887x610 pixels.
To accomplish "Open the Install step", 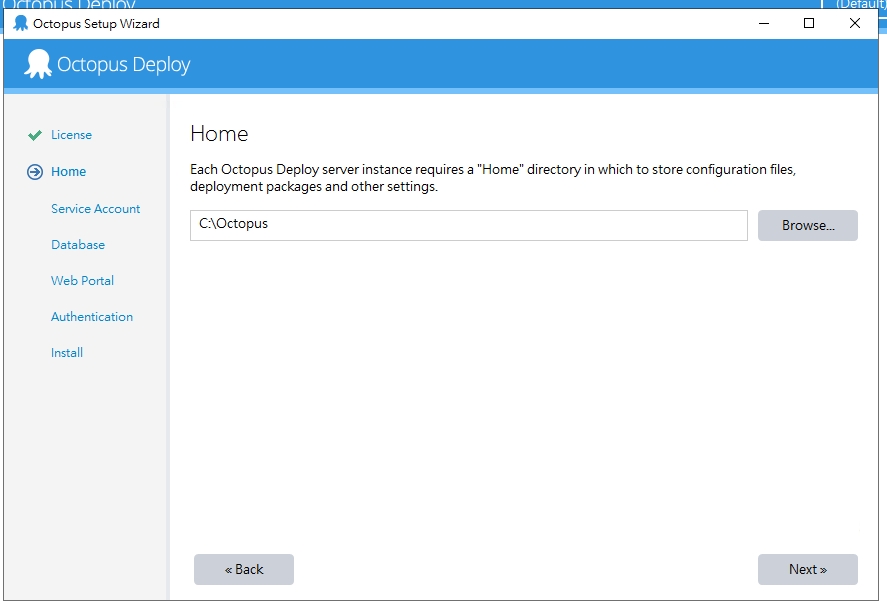I will click(67, 353).
